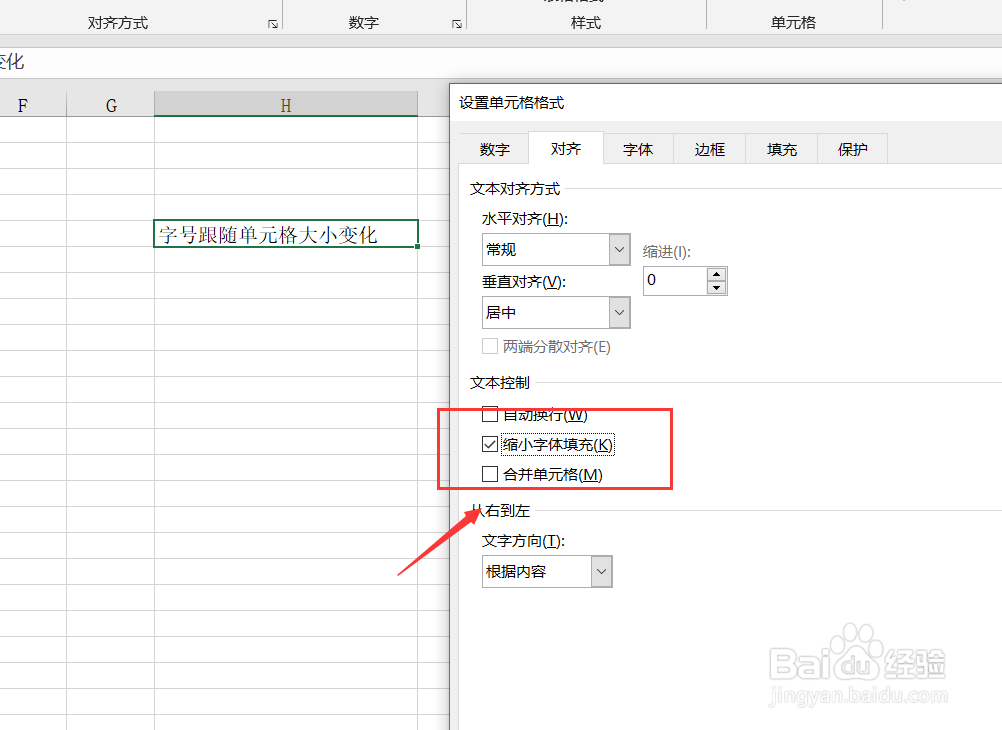Viewport: 1002px width, 730px height.
Task: Select column header G
Action: [x=110, y=103]
